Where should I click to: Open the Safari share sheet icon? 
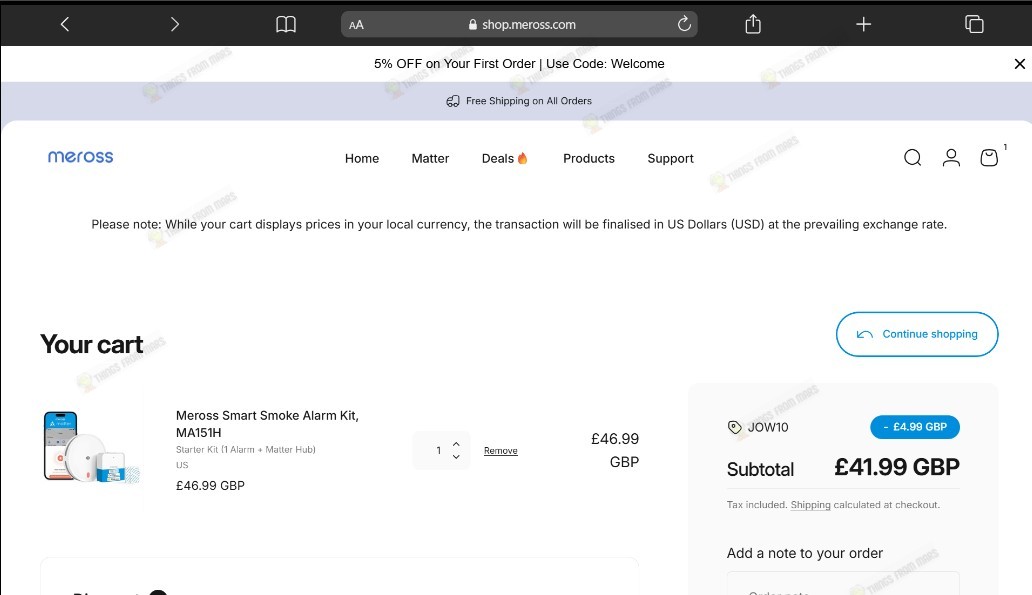[753, 24]
